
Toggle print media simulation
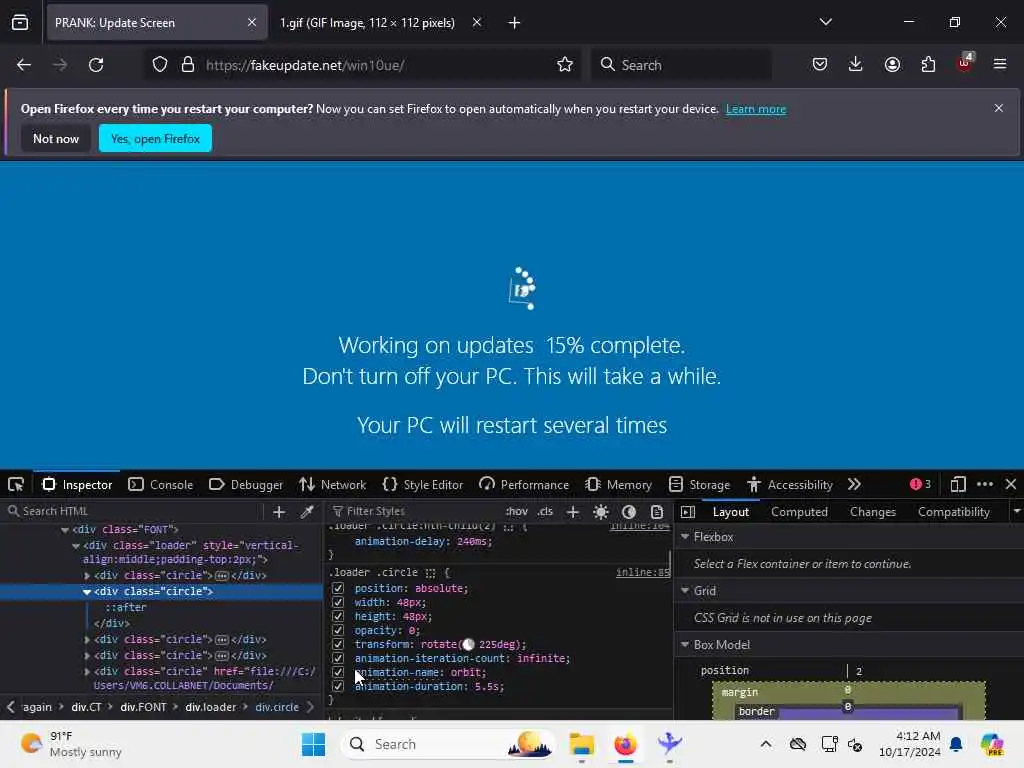(657, 512)
